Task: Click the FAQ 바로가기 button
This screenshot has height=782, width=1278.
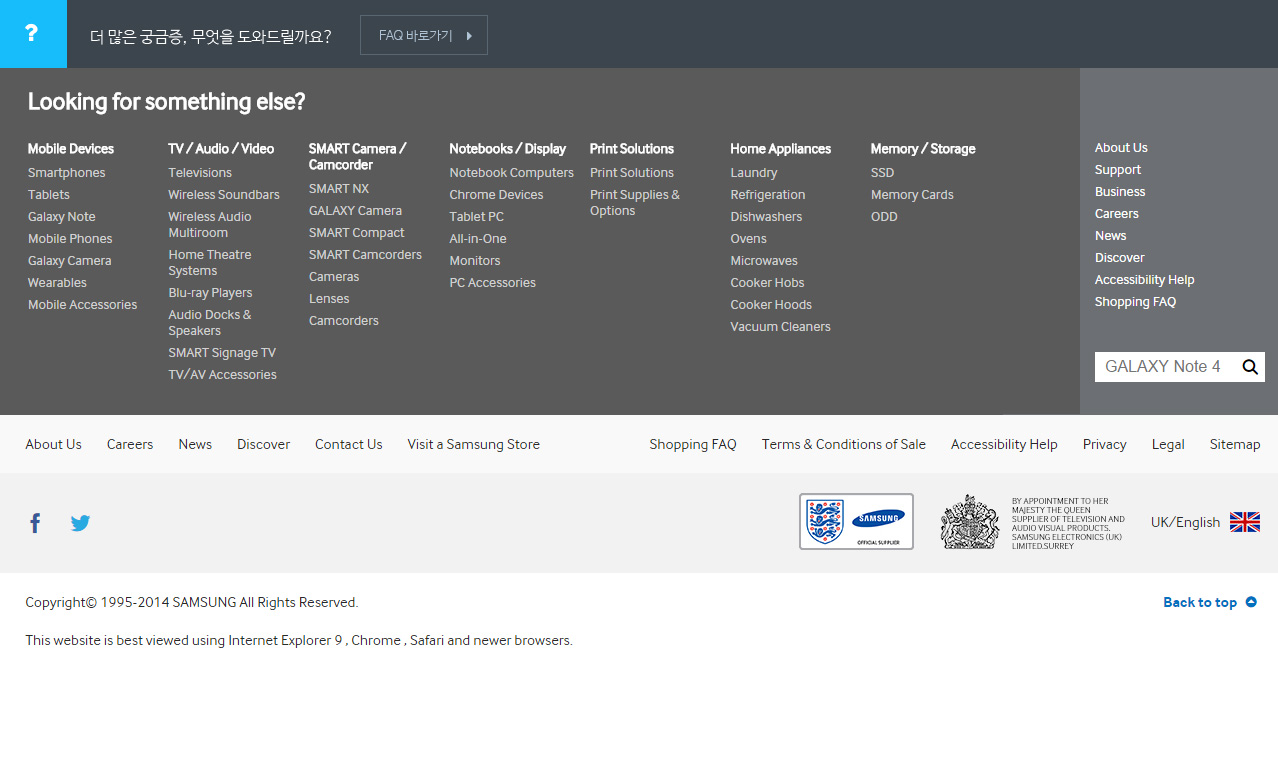Action: [x=424, y=35]
